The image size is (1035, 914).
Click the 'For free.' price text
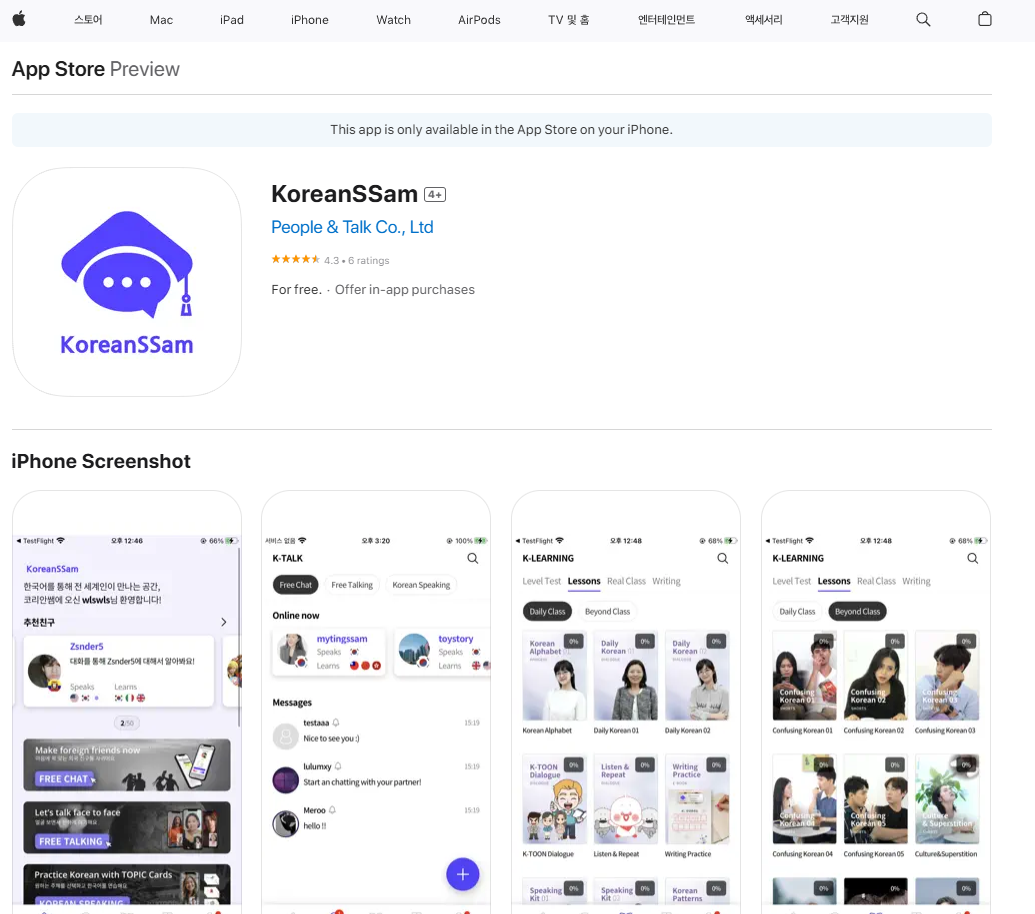tap(296, 290)
